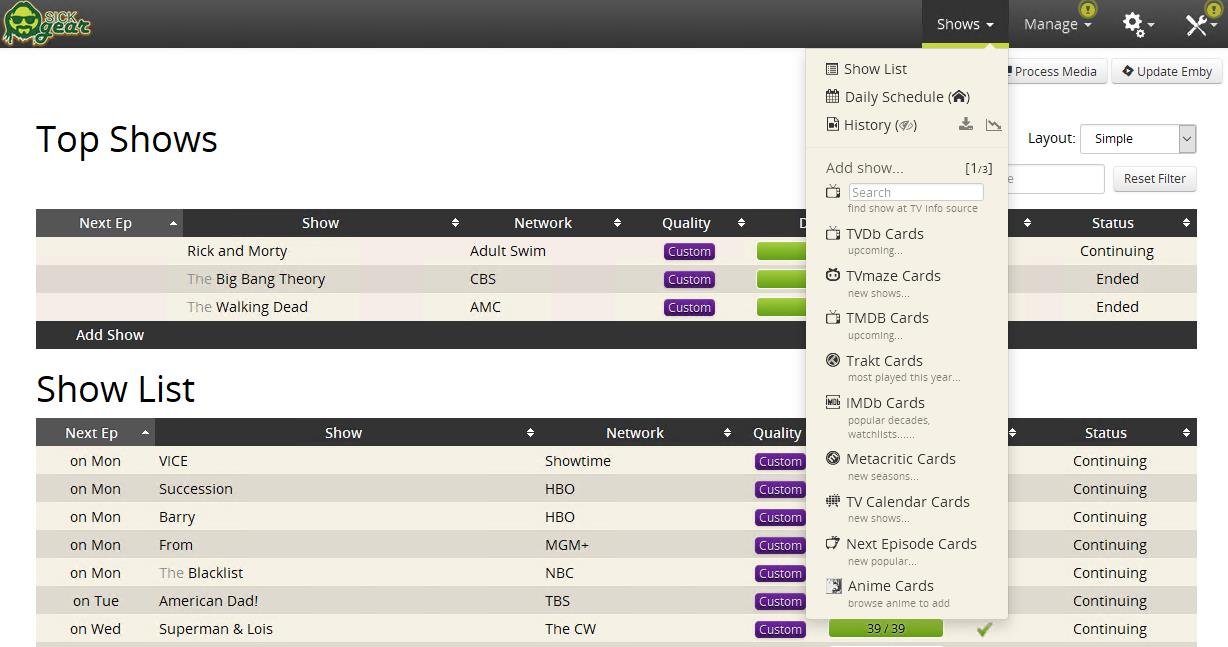
Task: Click the Adult Swim network cell
Action: coord(508,251)
